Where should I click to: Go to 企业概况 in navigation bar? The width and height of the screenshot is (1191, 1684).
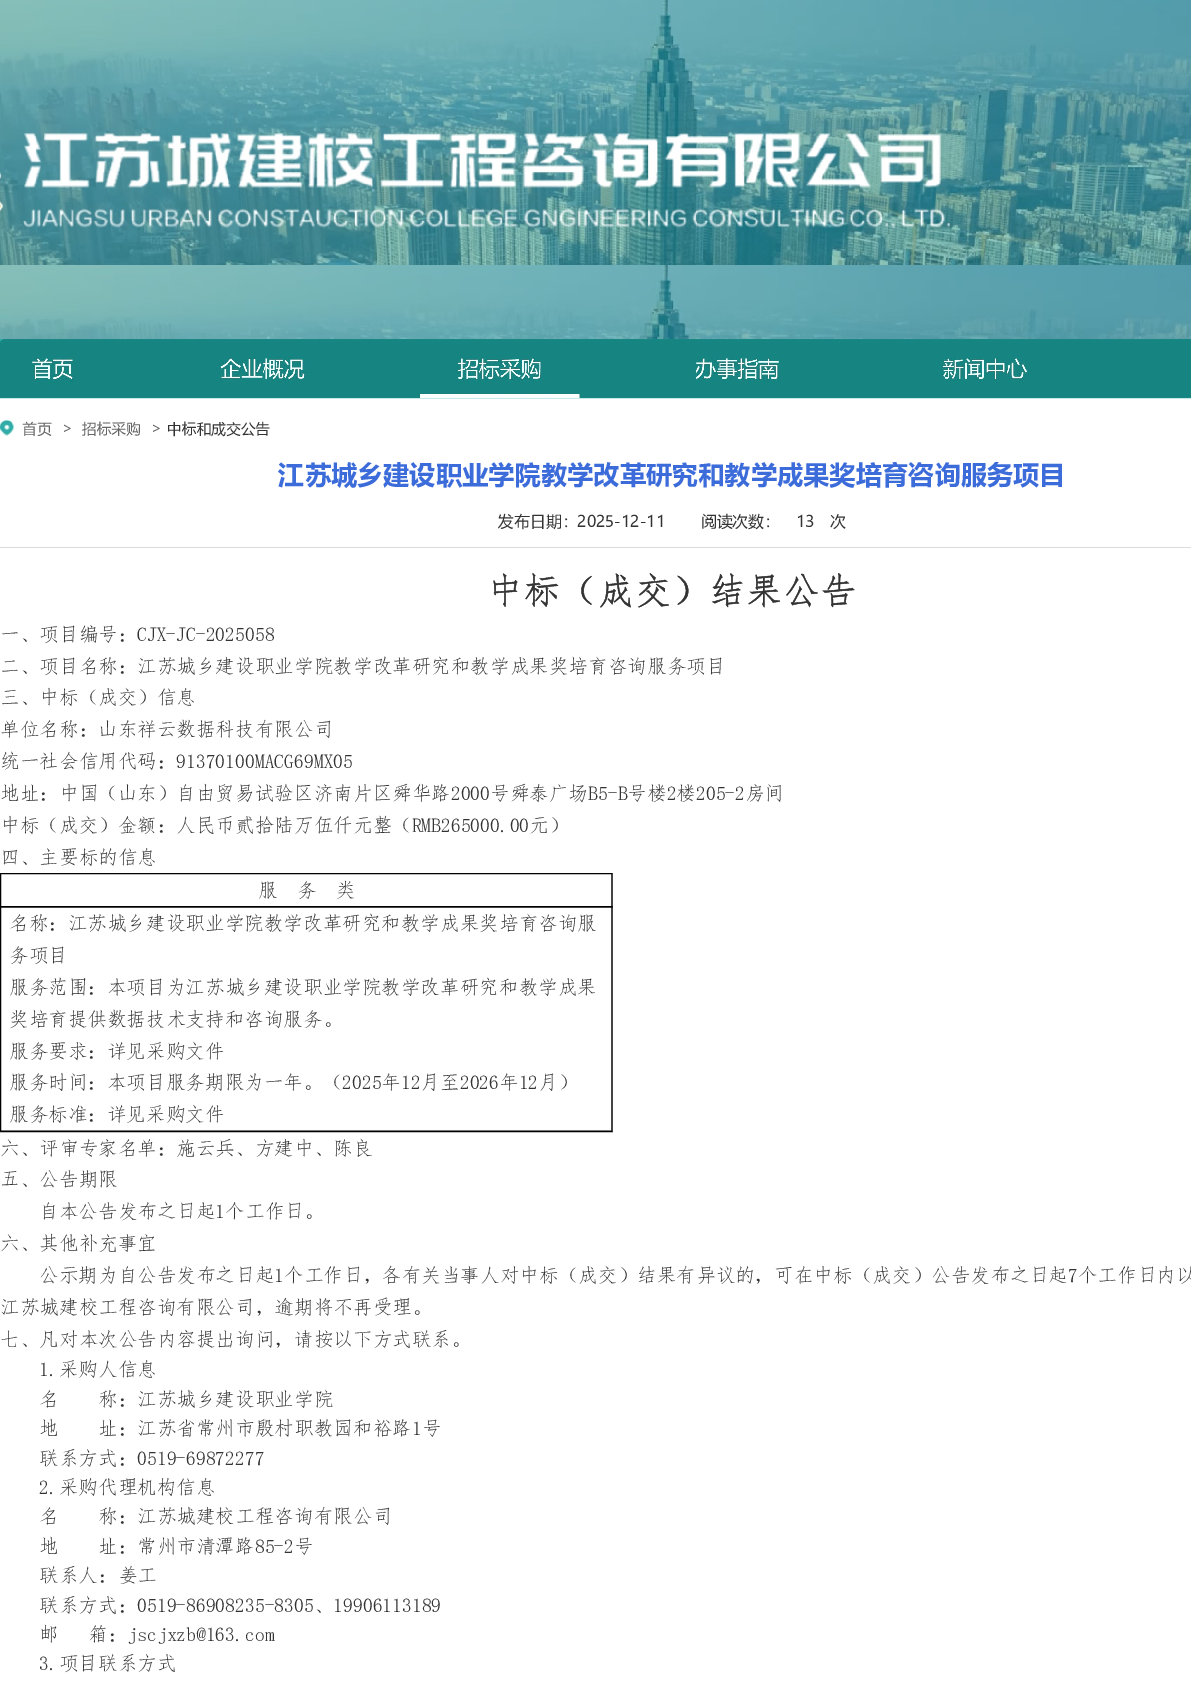pos(262,369)
